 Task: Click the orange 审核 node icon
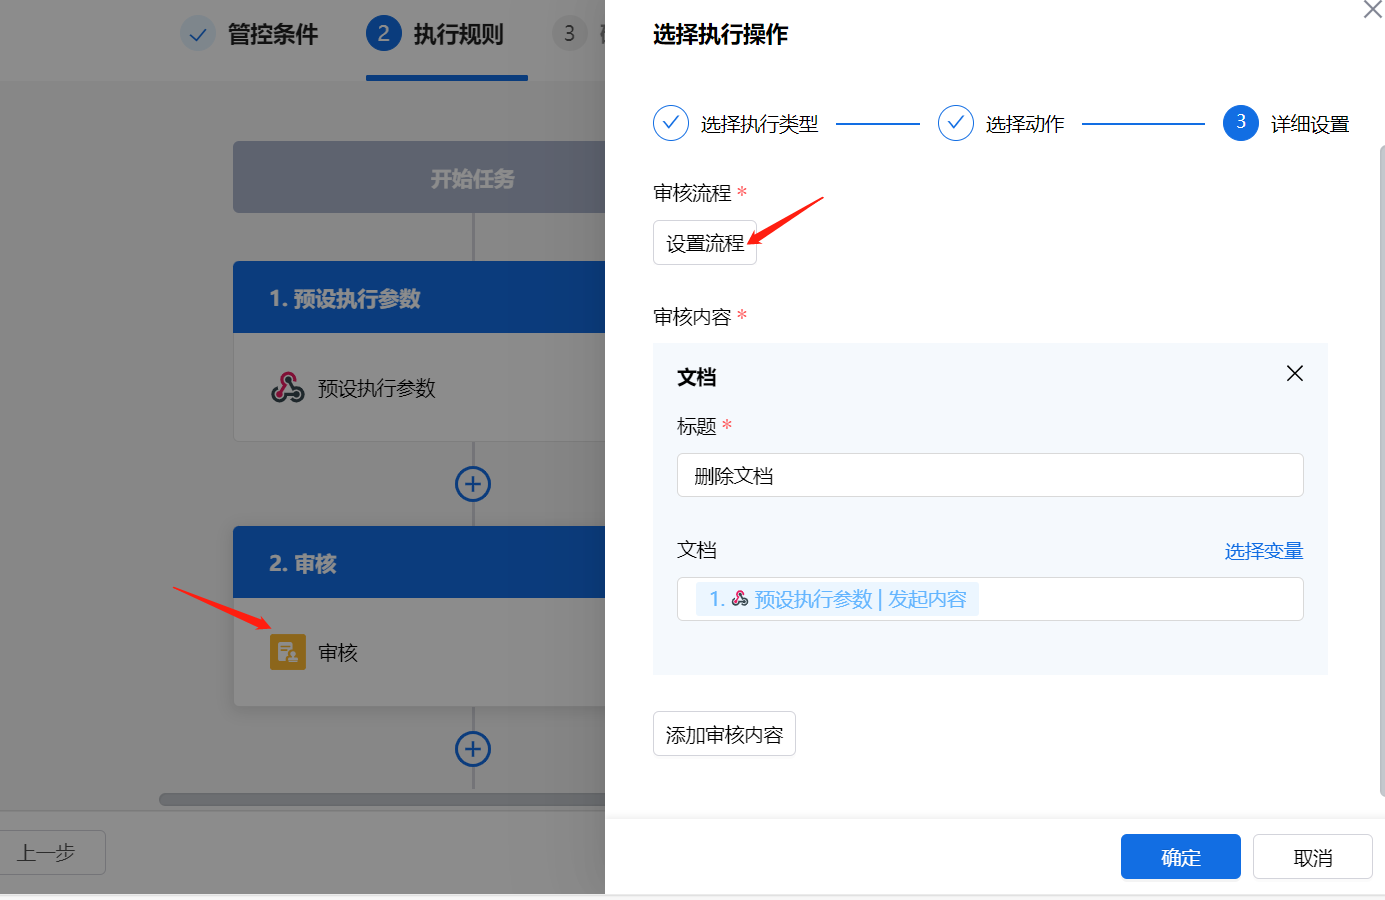pos(288,652)
